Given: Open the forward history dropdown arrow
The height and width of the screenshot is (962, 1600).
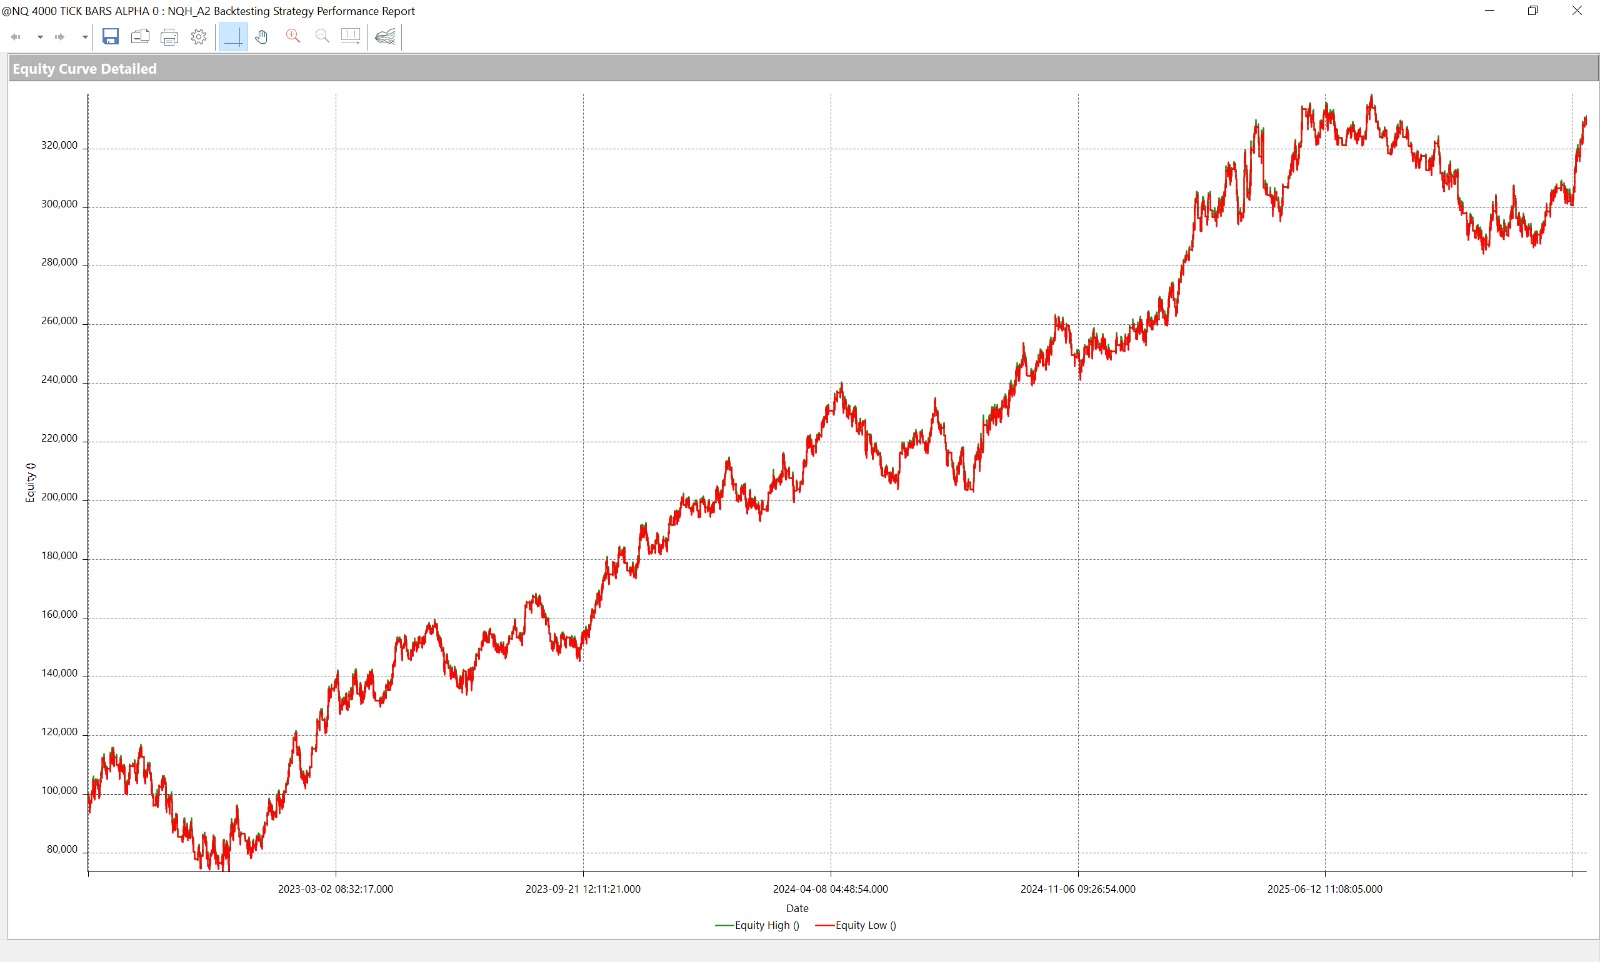Looking at the screenshot, I should pyautogui.click(x=85, y=37).
